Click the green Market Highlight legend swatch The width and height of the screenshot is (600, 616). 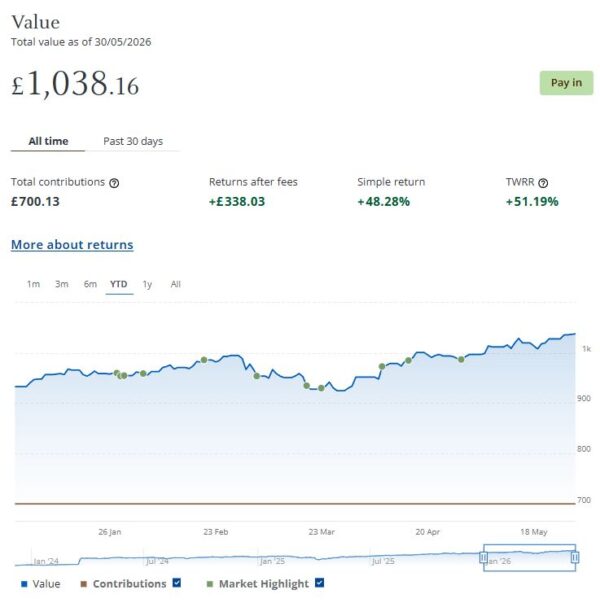coord(210,584)
